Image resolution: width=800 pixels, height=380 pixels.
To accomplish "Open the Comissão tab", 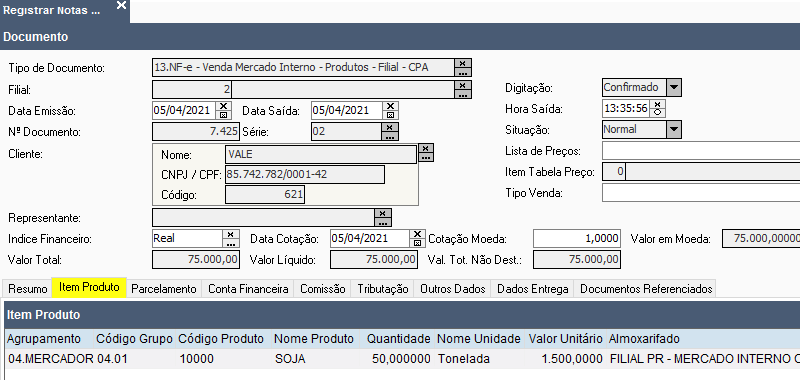I will [322, 289].
